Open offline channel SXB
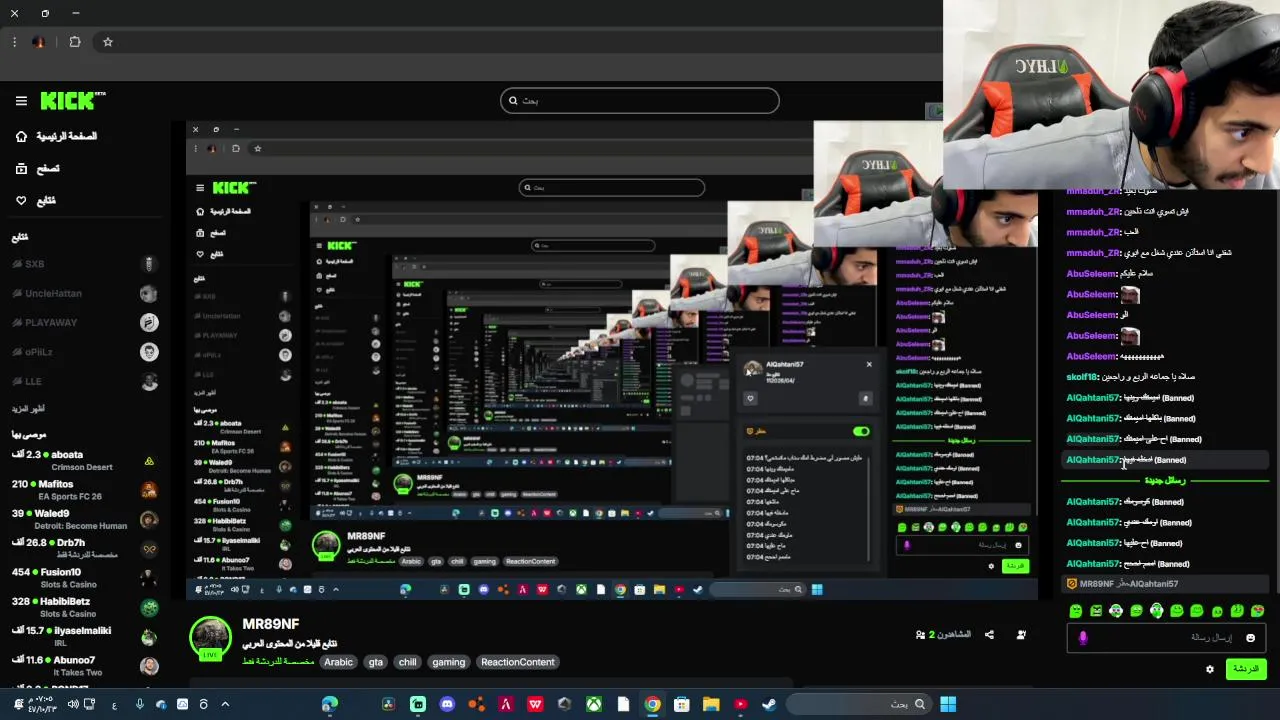Image resolution: width=1280 pixels, height=720 pixels. [x=85, y=264]
